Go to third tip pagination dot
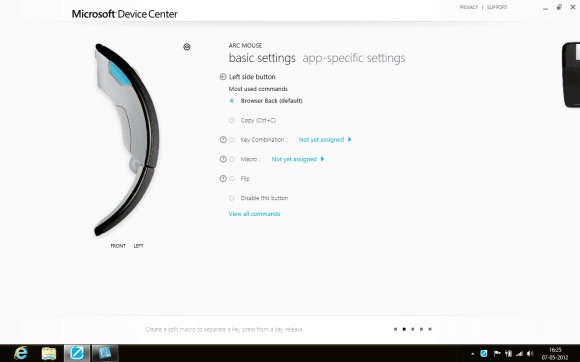This screenshot has width=580, height=362. tap(412, 329)
